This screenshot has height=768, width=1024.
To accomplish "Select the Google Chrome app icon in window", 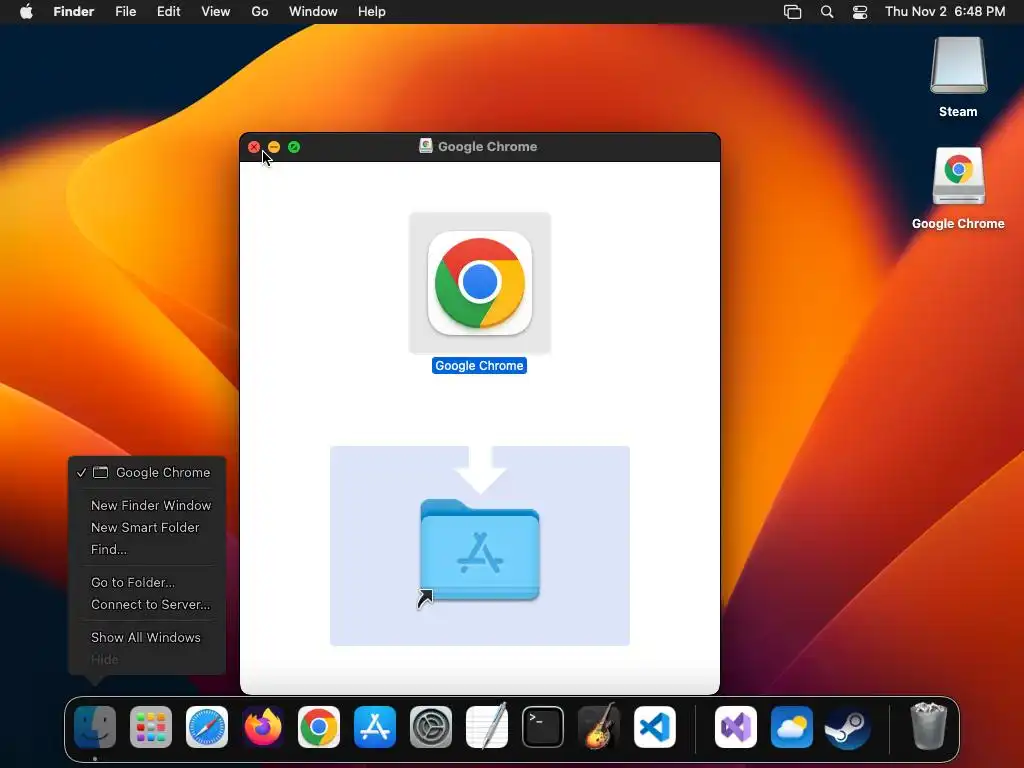I will pos(480,283).
